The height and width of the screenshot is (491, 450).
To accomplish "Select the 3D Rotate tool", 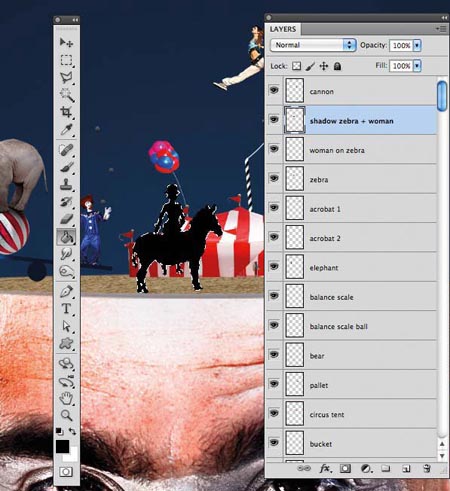I will (x=66, y=363).
